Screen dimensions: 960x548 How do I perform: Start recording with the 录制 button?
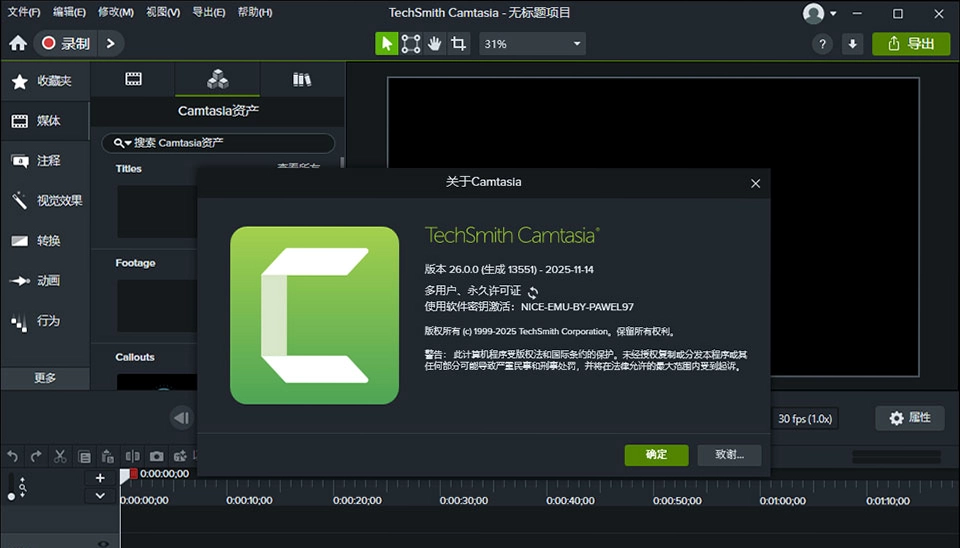[66, 43]
